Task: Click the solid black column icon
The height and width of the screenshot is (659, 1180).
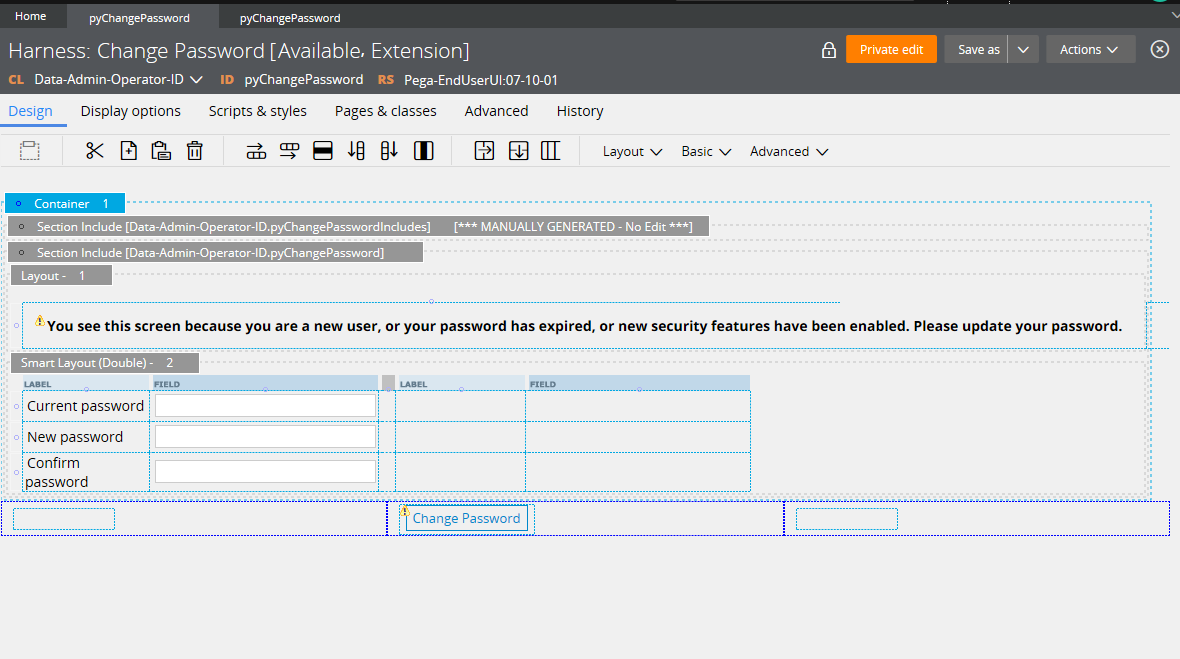Action: 424,151
